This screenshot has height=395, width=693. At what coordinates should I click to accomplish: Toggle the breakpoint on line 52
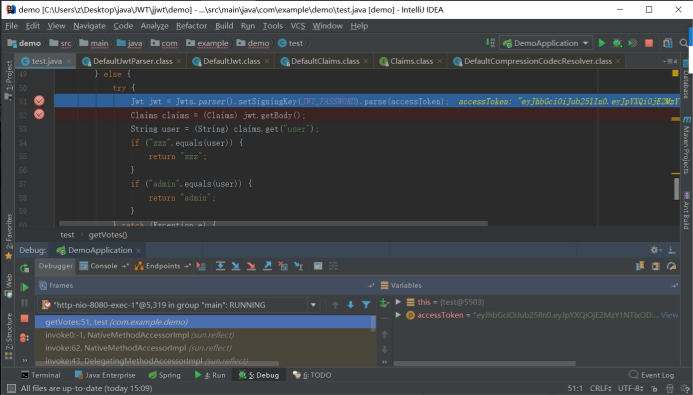pyautogui.click(x=39, y=114)
